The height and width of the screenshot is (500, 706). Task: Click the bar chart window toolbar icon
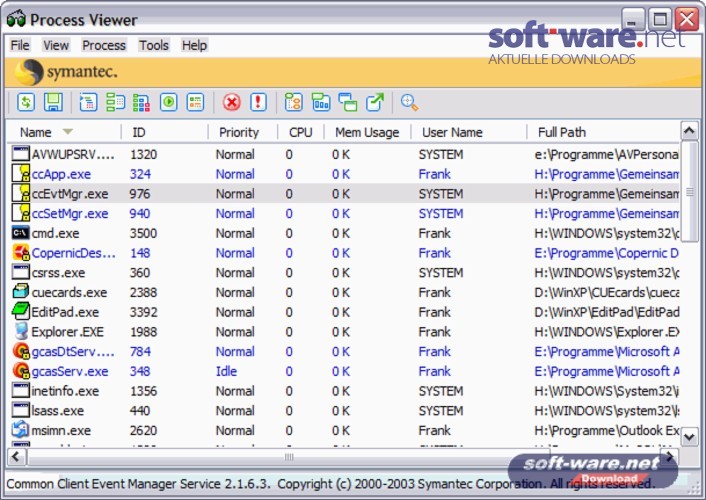click(x=321, y=102)
